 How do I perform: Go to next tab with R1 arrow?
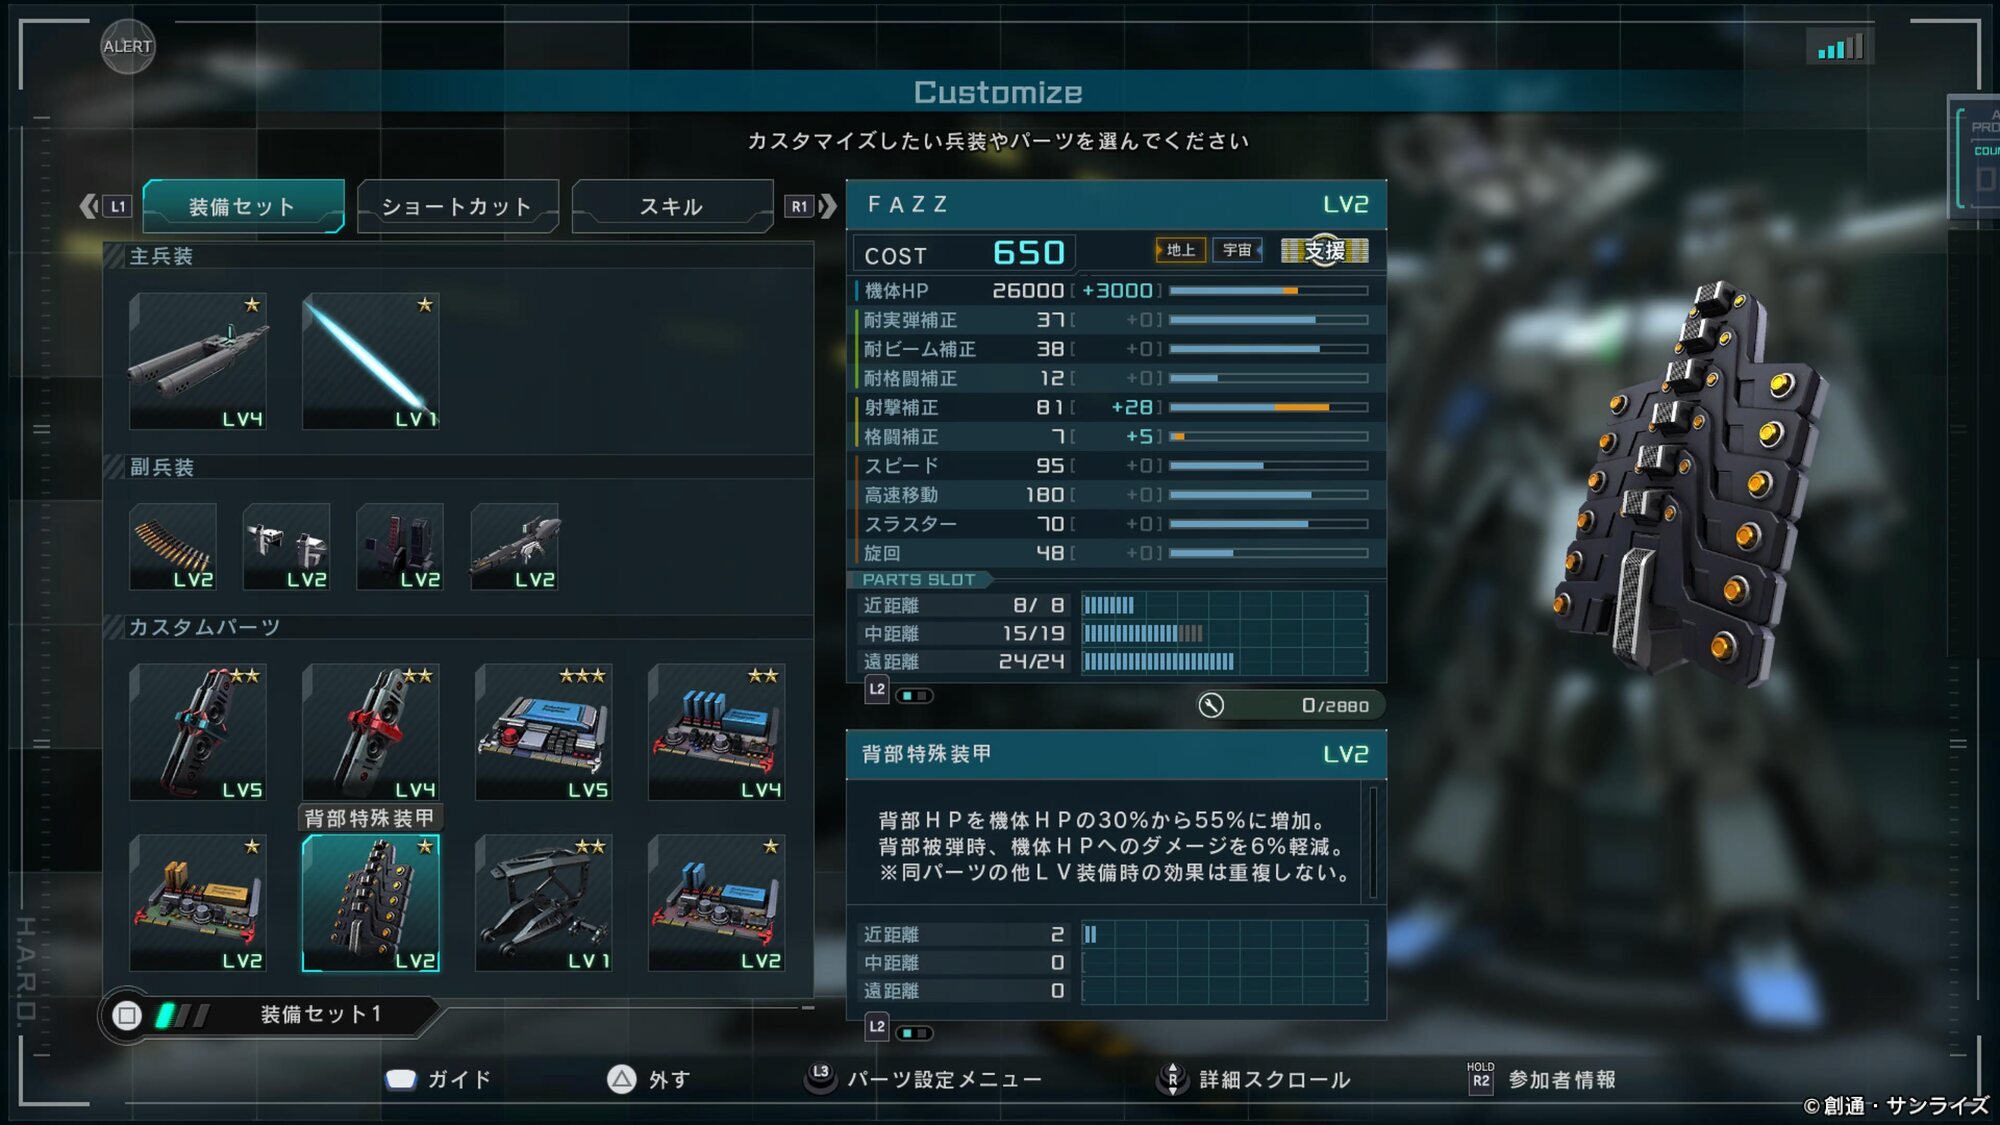coord(811,207)
